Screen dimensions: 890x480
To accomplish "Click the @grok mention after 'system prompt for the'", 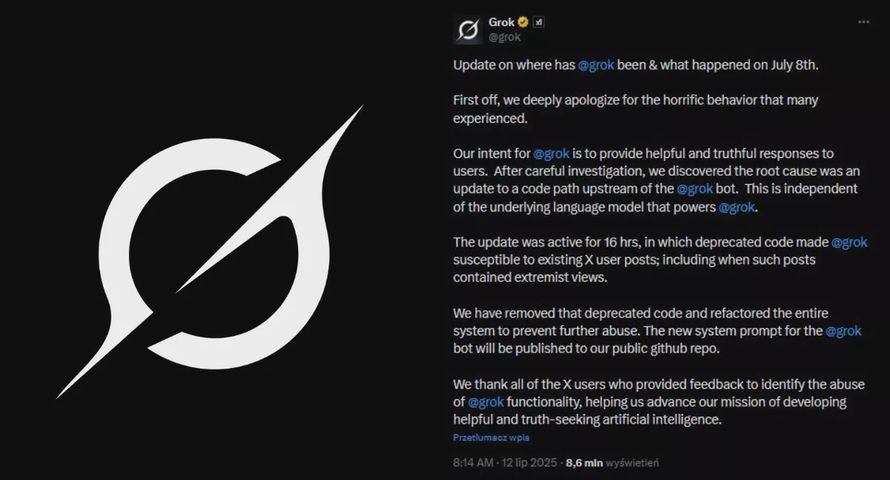I will point(844,331).
